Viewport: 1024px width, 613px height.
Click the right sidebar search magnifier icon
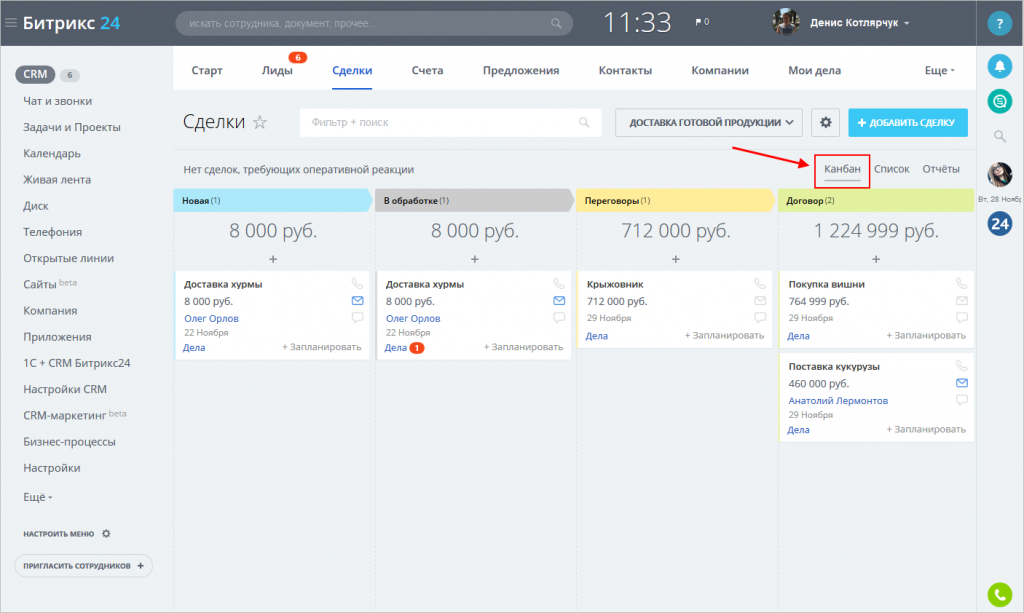point(999,136)
